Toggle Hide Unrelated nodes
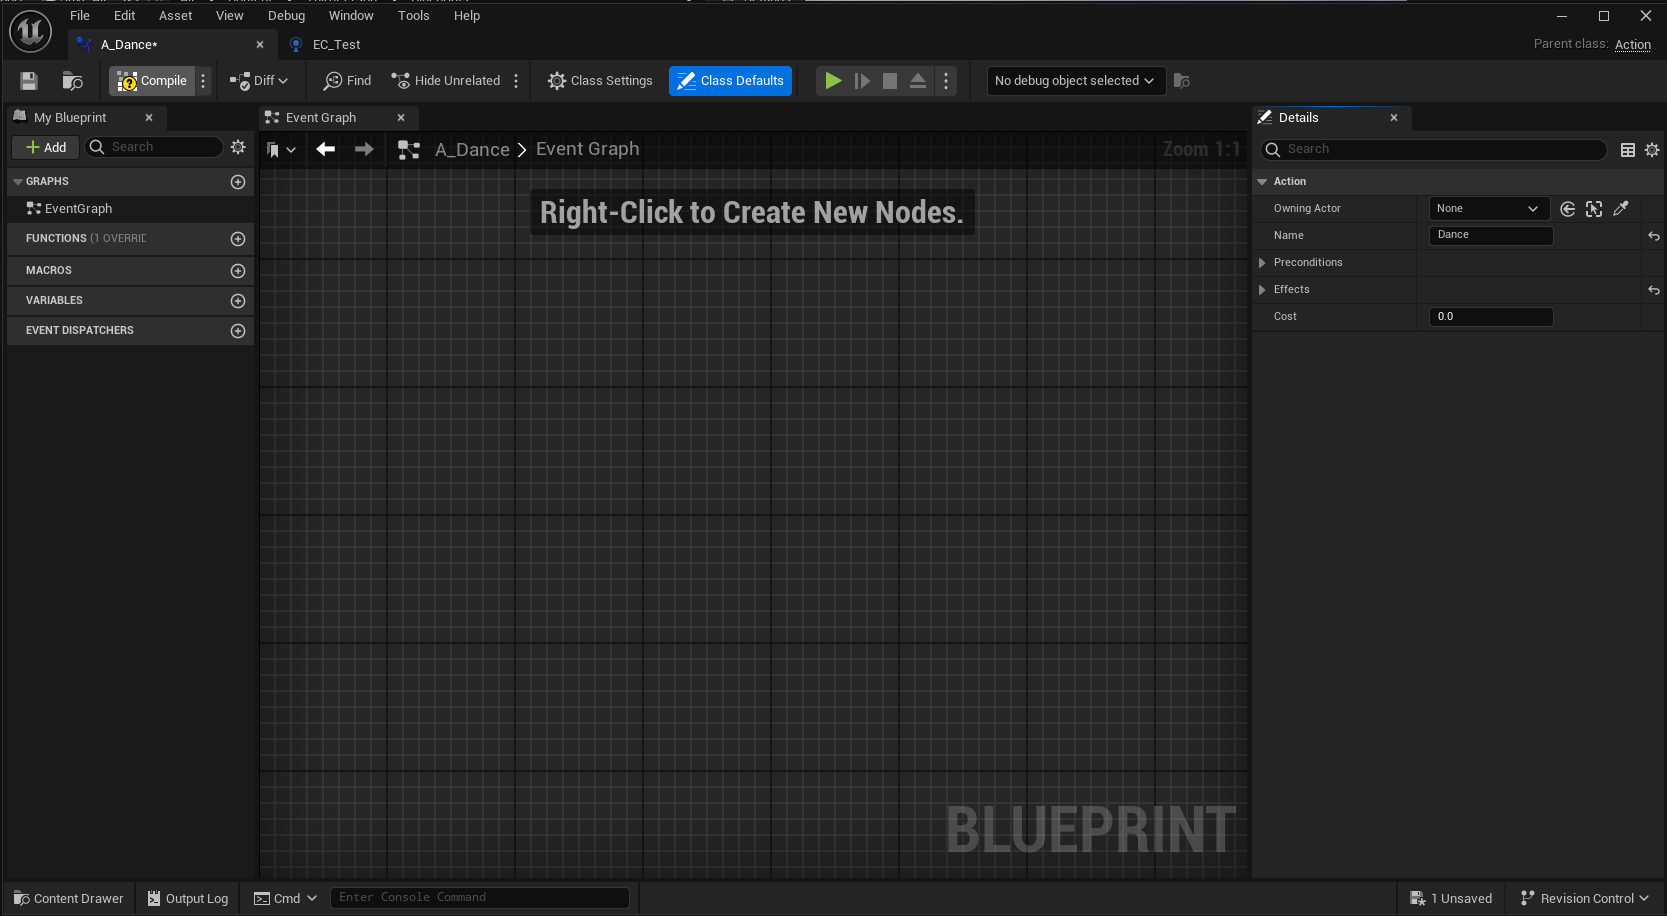Image resolution: width=1667 pixels, height=916 pixels. pyautogui.click(x=445, y=81)
